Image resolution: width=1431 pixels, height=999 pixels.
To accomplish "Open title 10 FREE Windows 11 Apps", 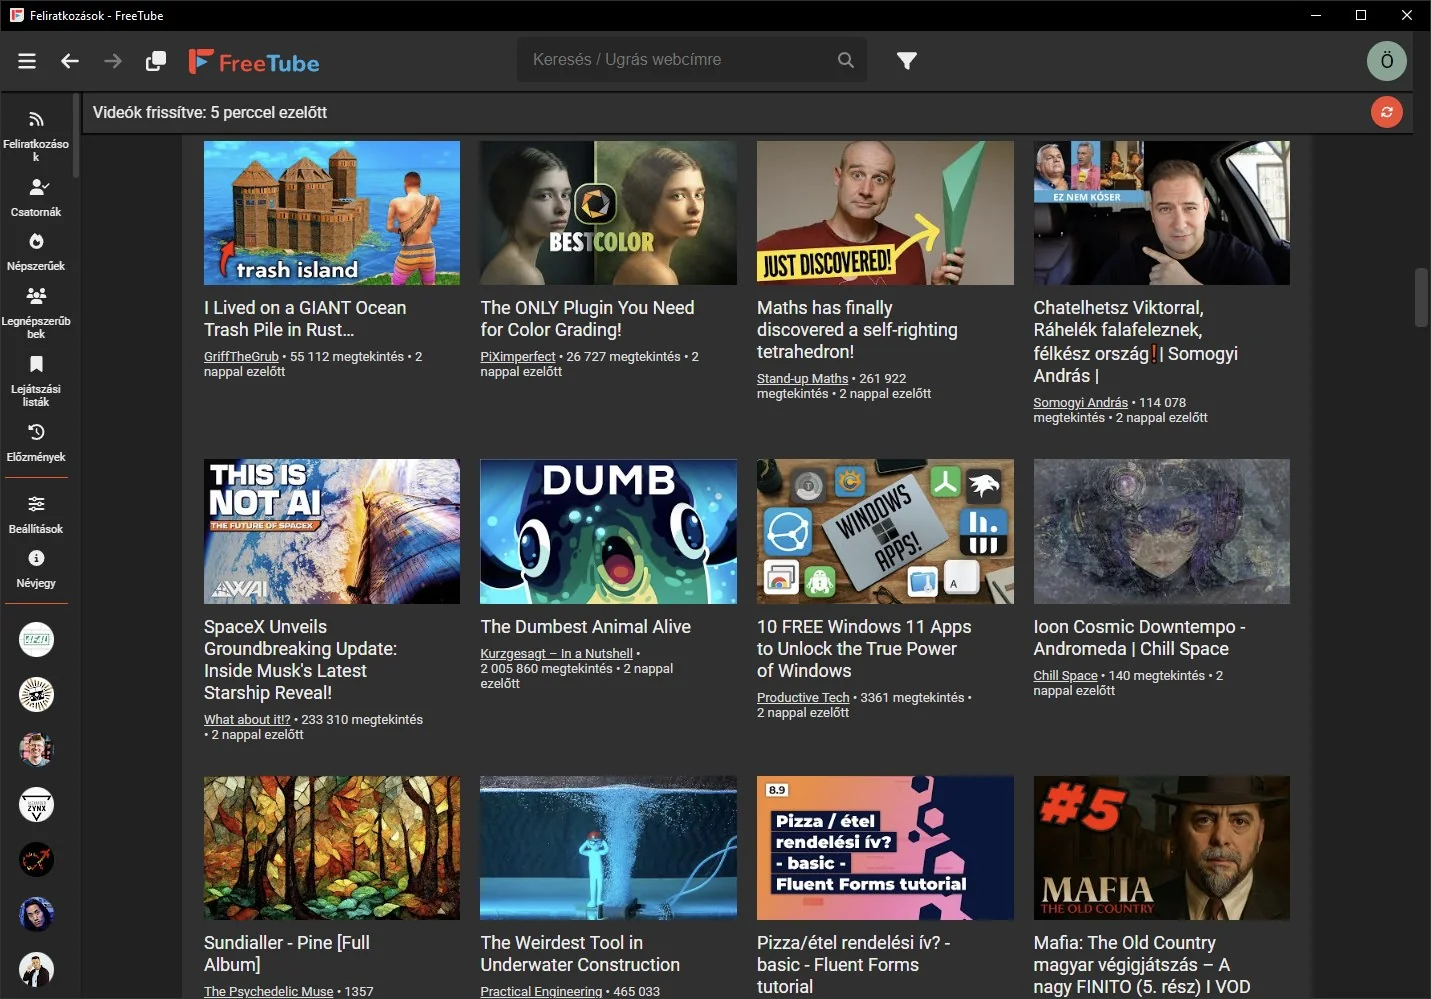I will [864, 649].
